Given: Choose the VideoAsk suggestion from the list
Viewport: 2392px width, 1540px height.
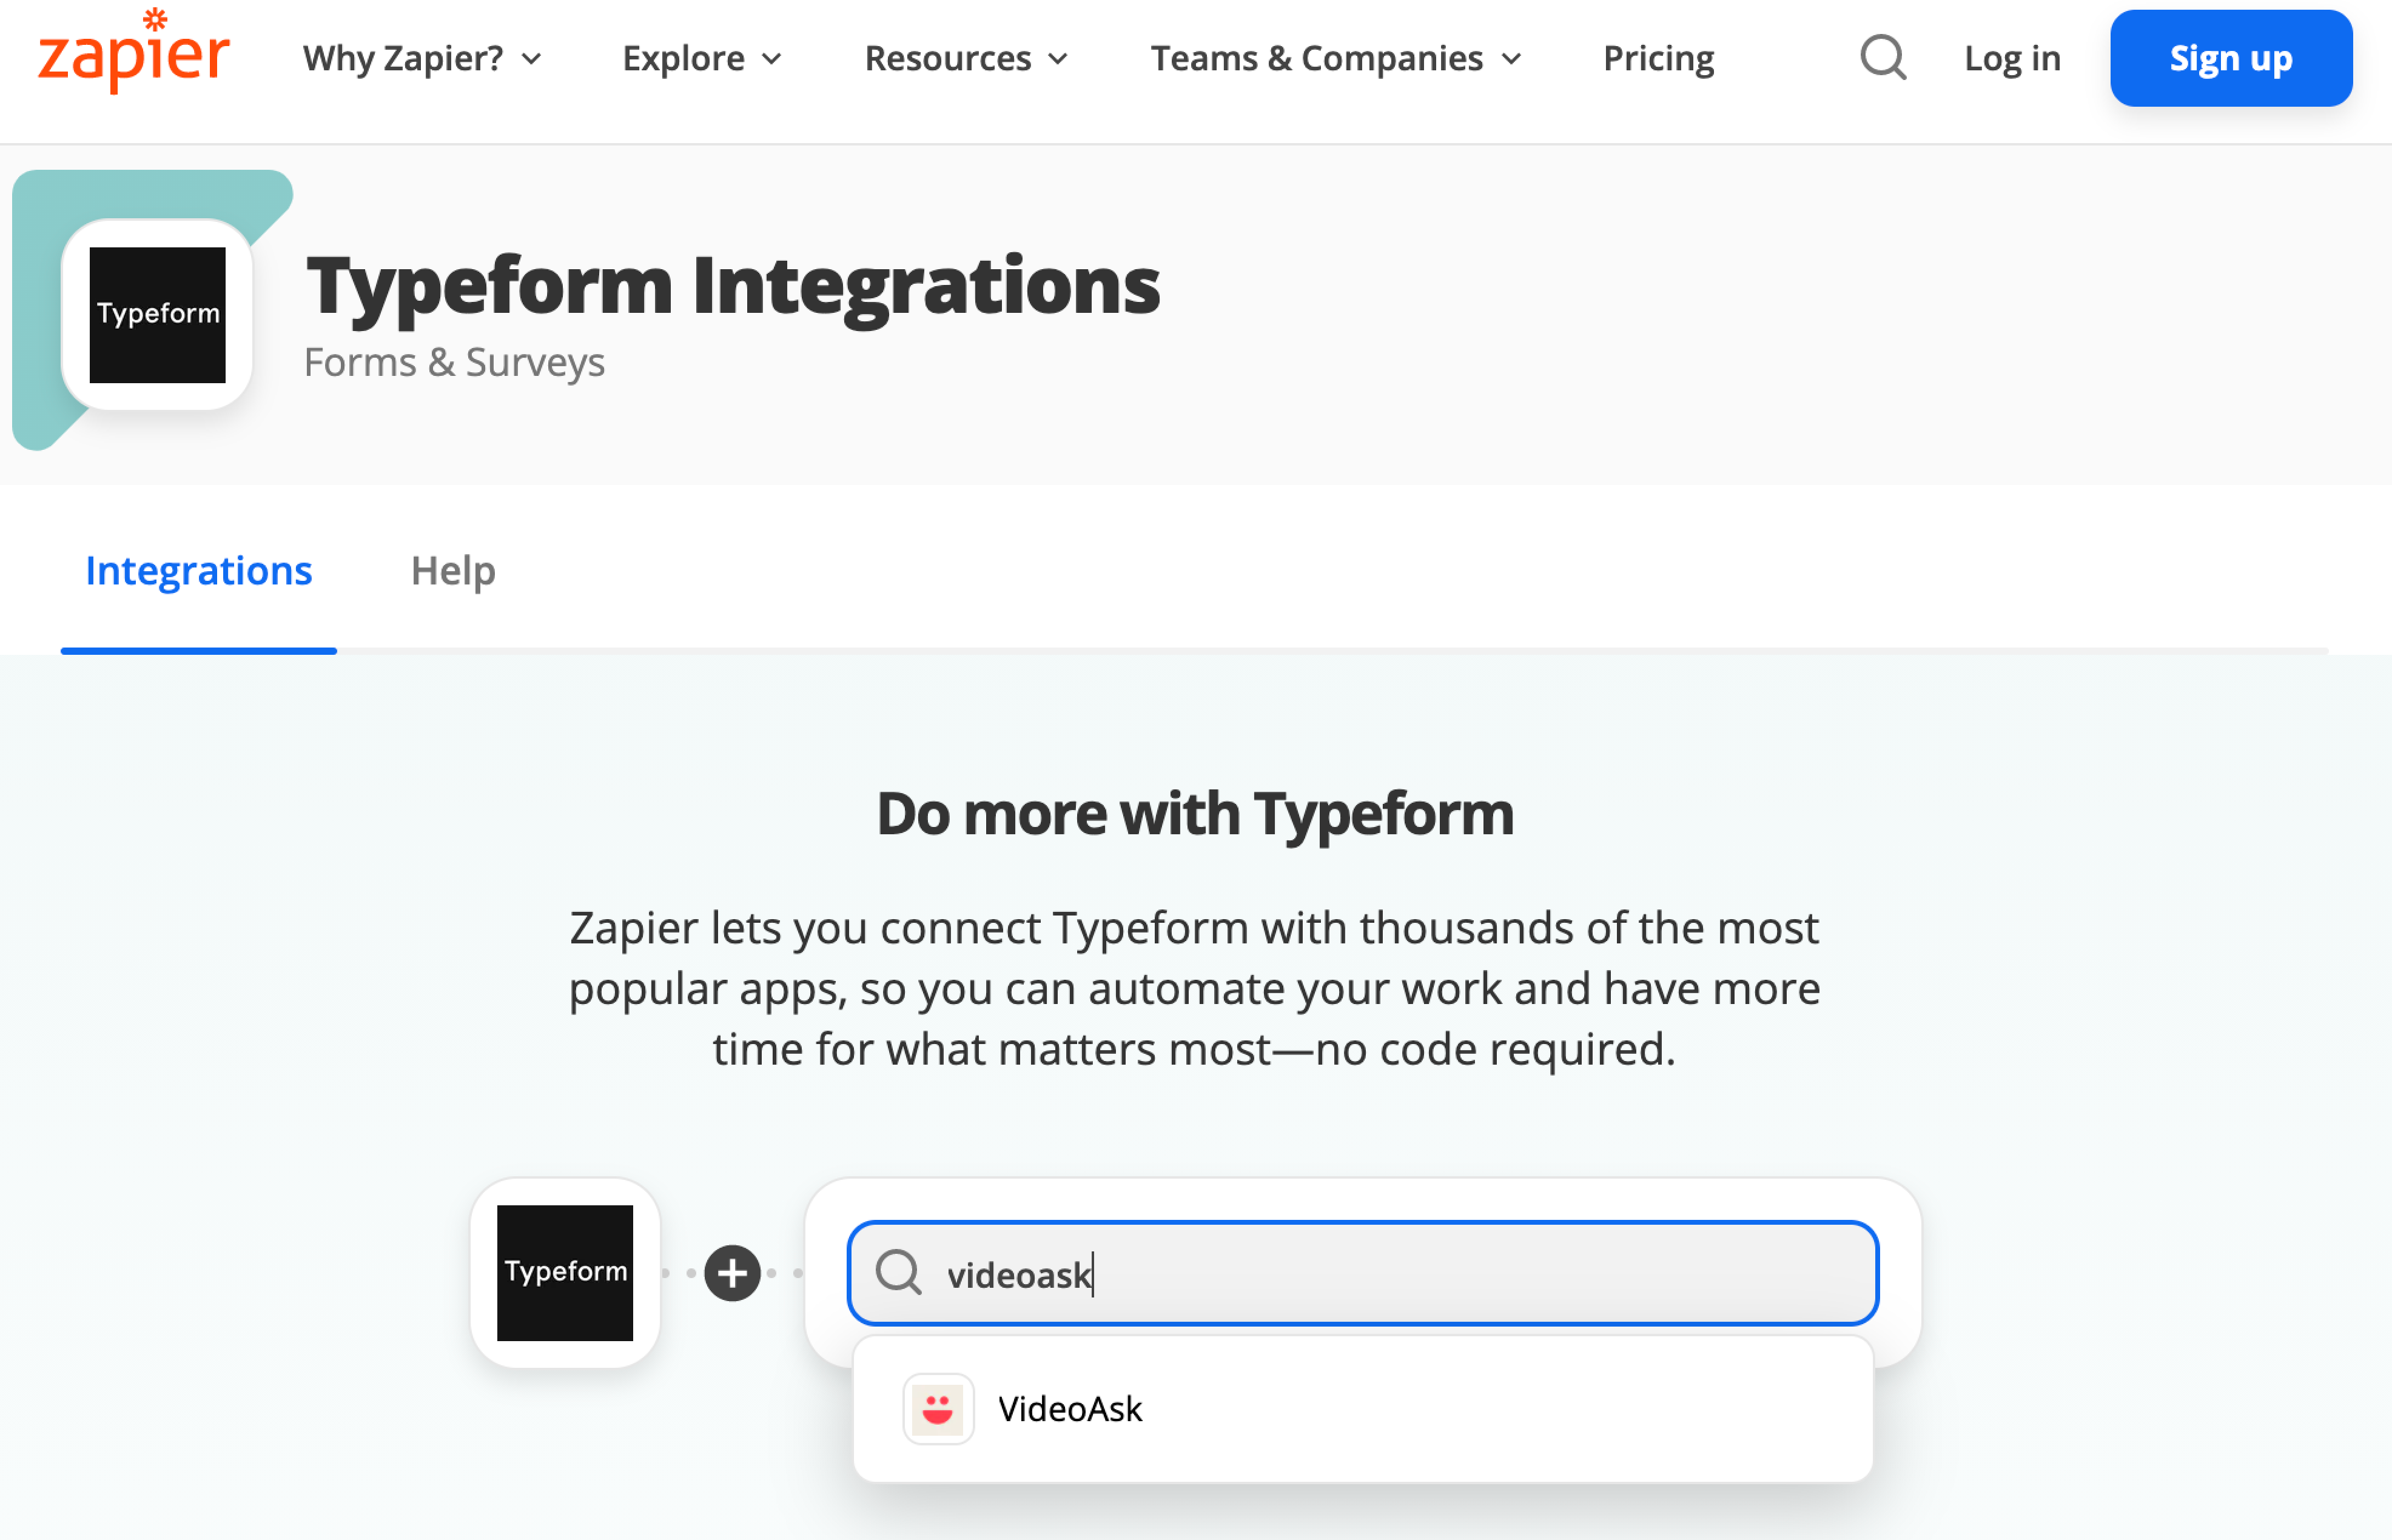Looking at the screenshot, I should point(1362,1409).
